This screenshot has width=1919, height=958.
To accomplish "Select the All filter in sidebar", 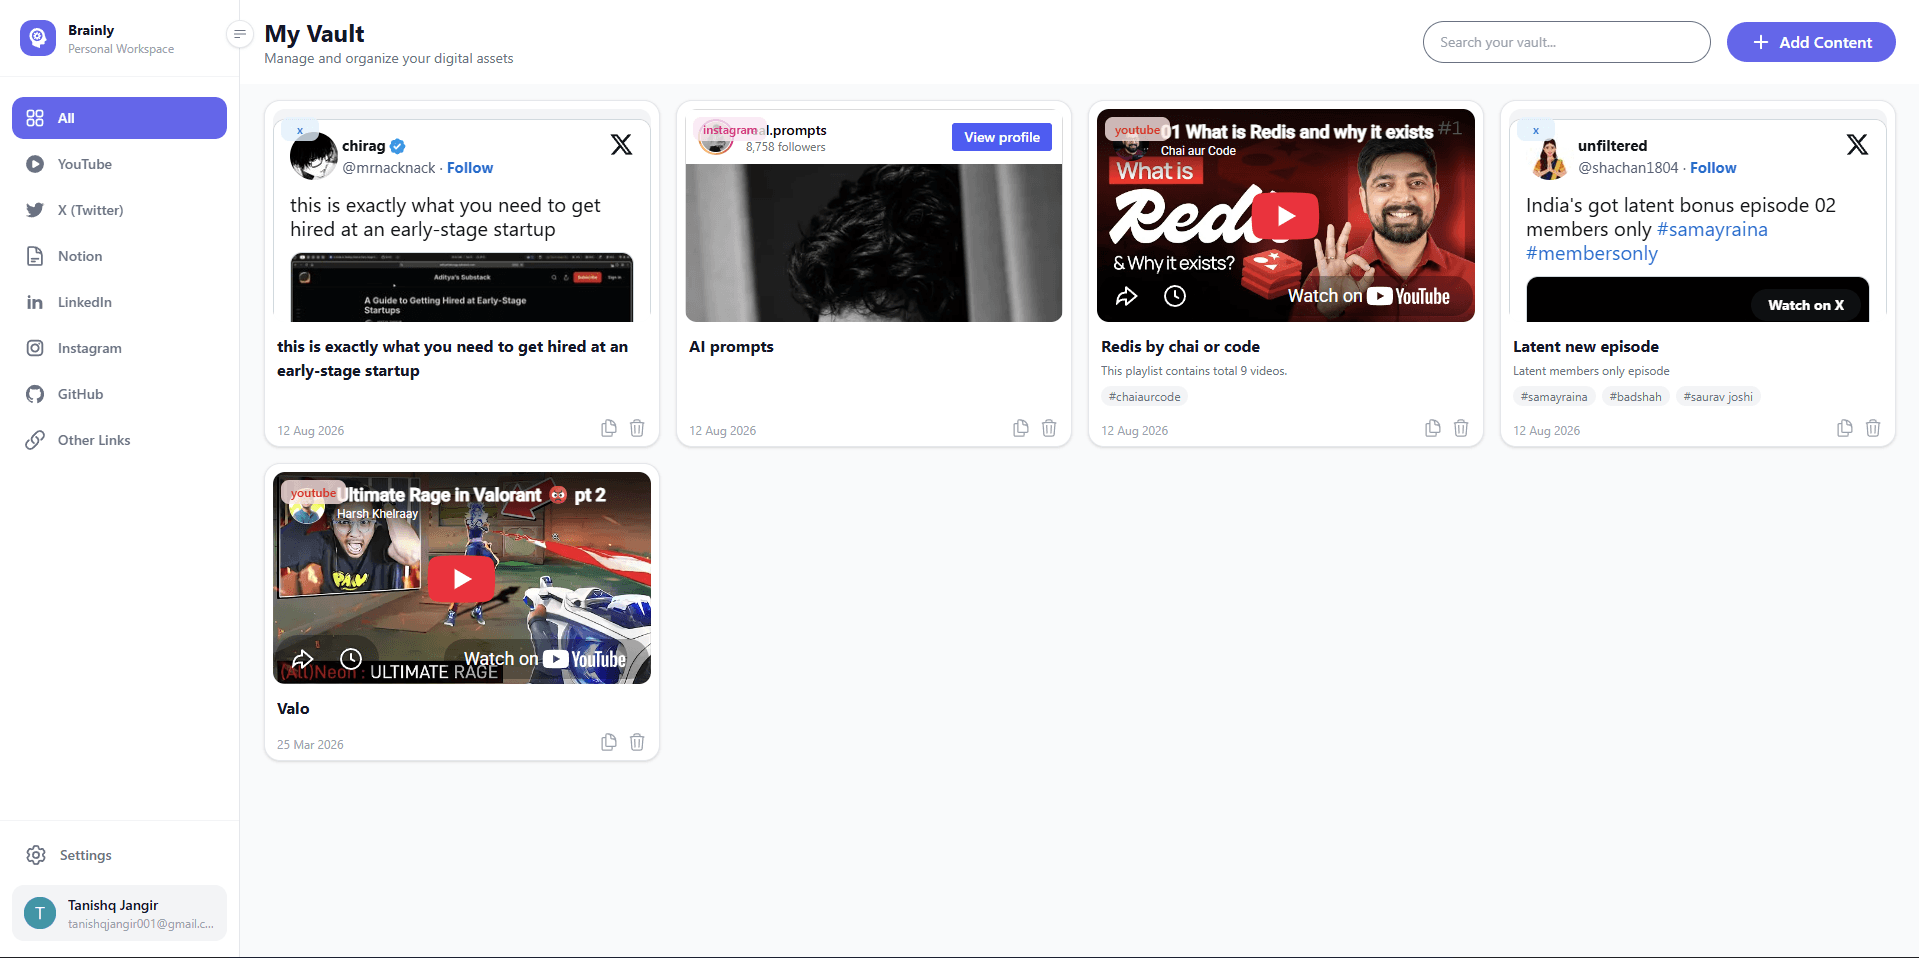I will click(x=119, y=118).
